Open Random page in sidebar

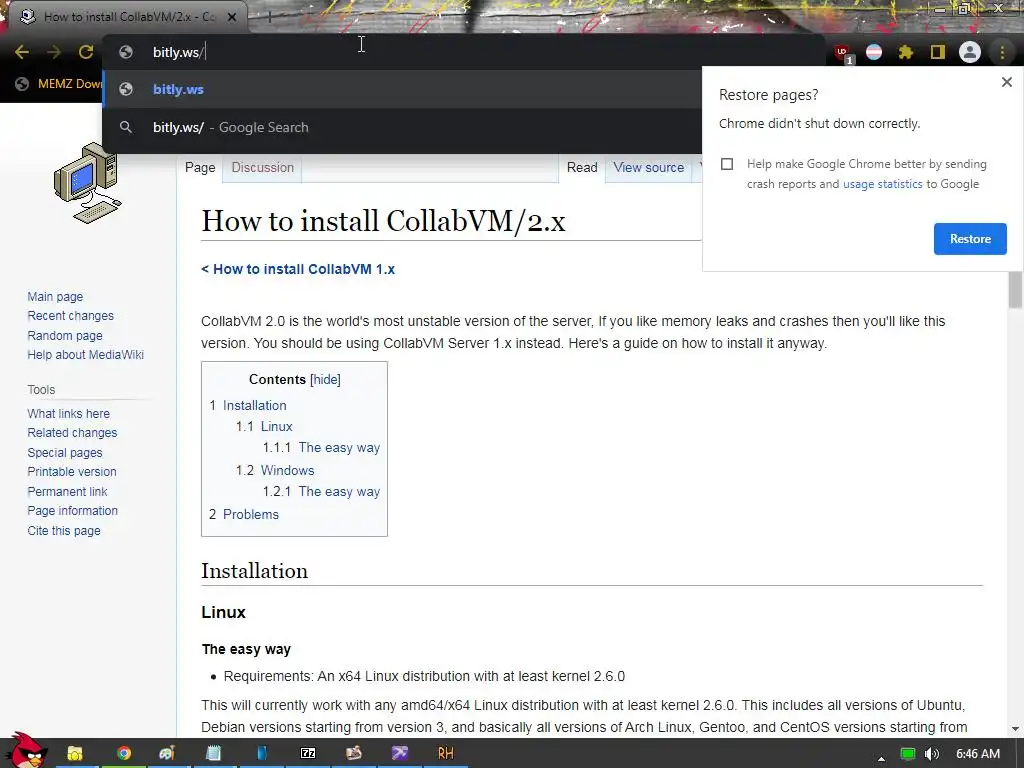(65, 336)
